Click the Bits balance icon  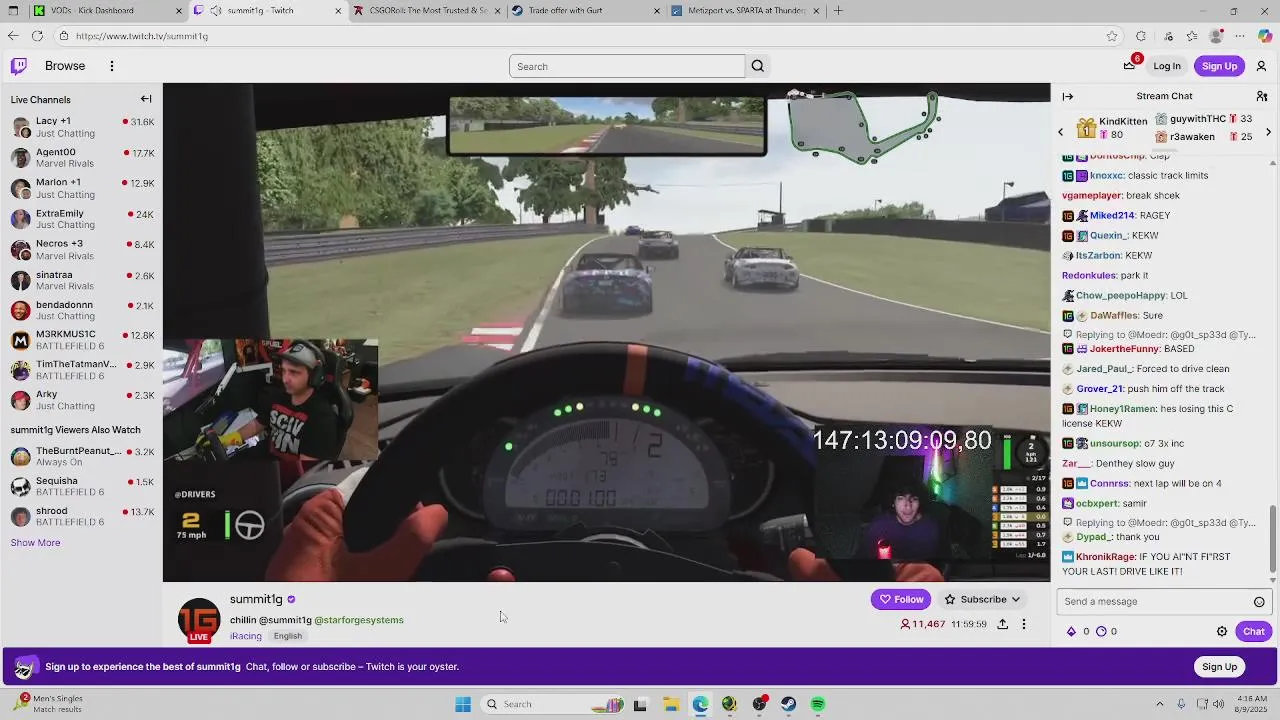pos(1072,632)
